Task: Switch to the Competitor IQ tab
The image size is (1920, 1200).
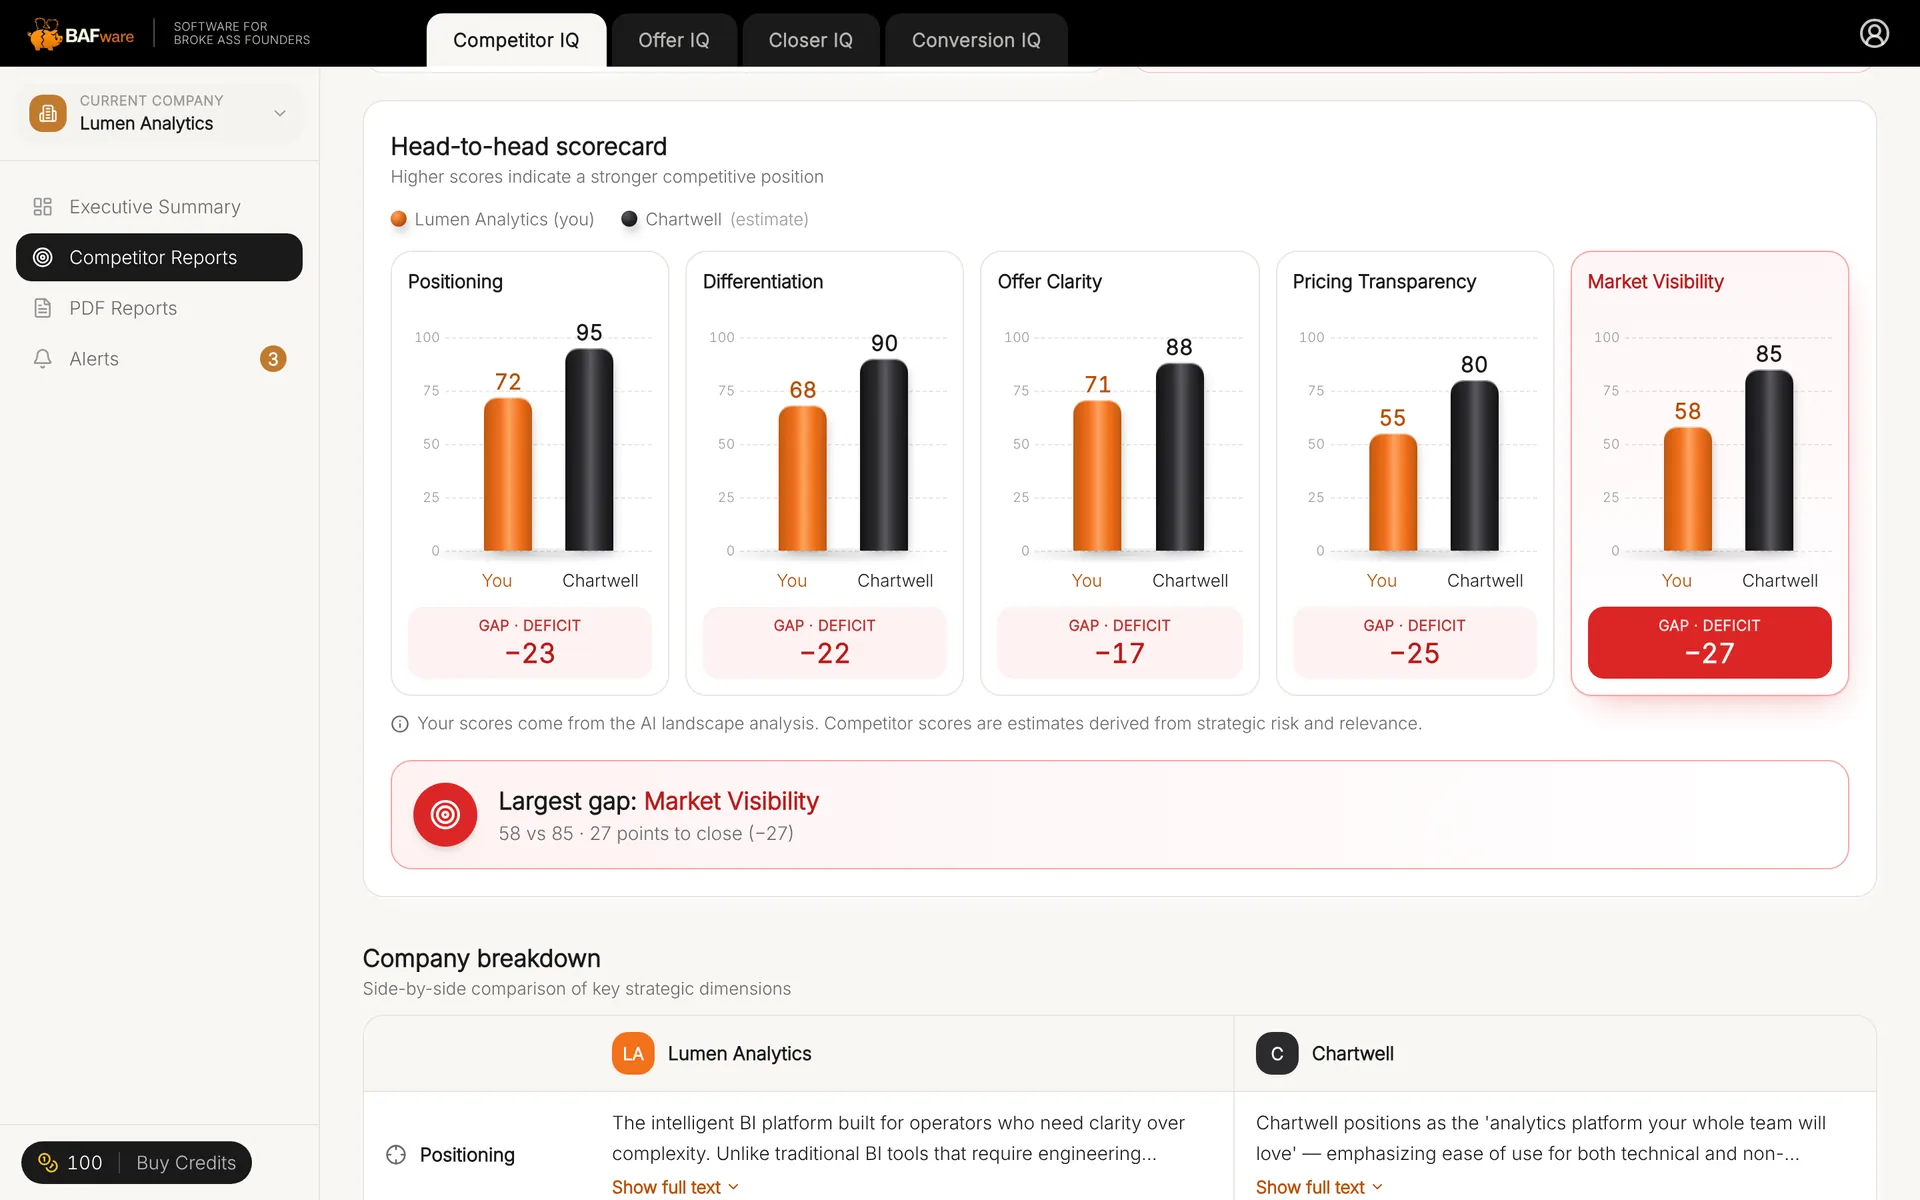Action: (x=516, y=40)
